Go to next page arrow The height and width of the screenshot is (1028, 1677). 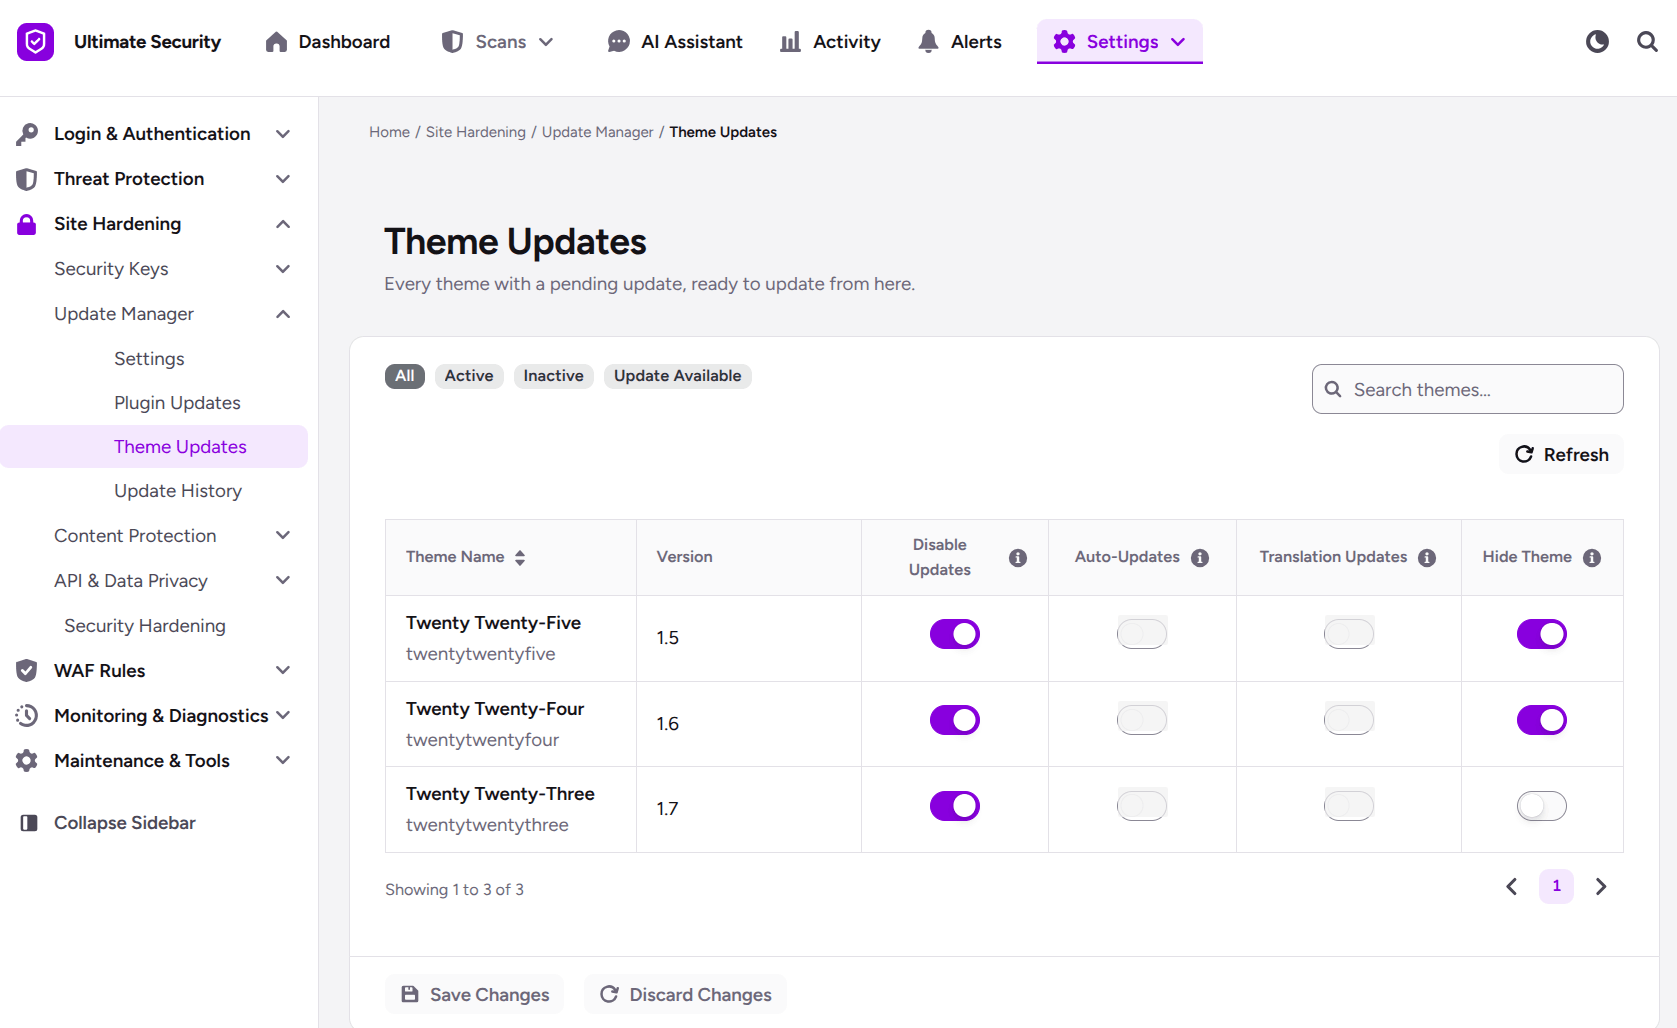pyautogui.click(x=1601, y=886)
